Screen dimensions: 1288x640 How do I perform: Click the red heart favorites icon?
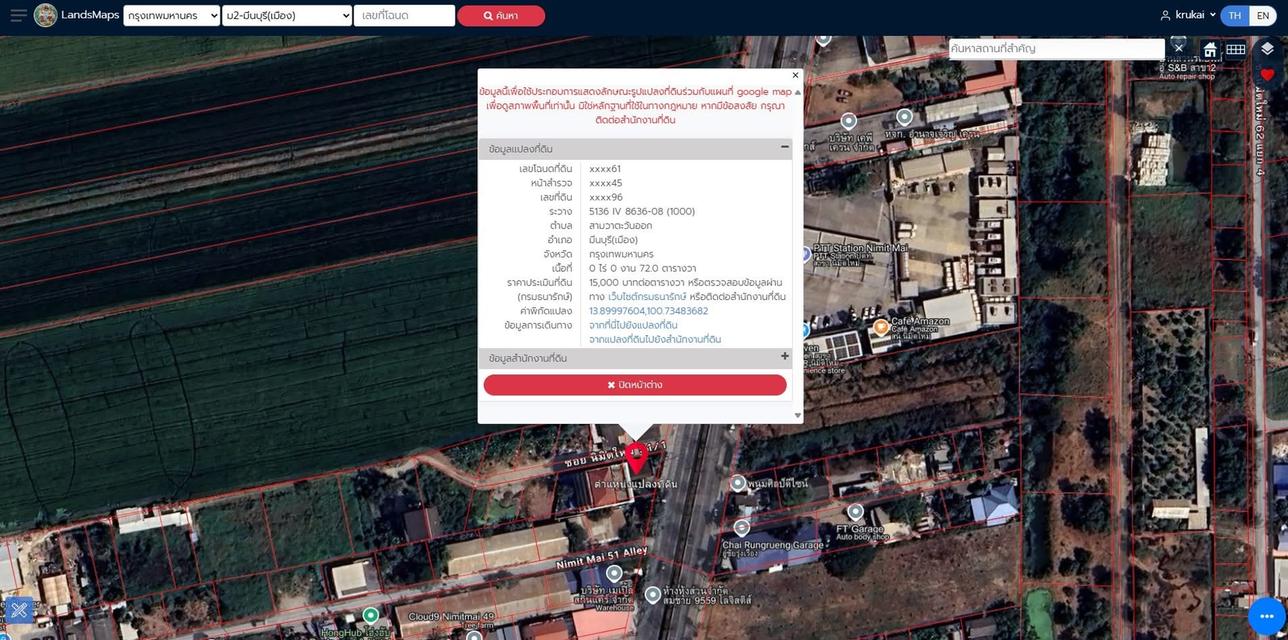click(1267, 75)
